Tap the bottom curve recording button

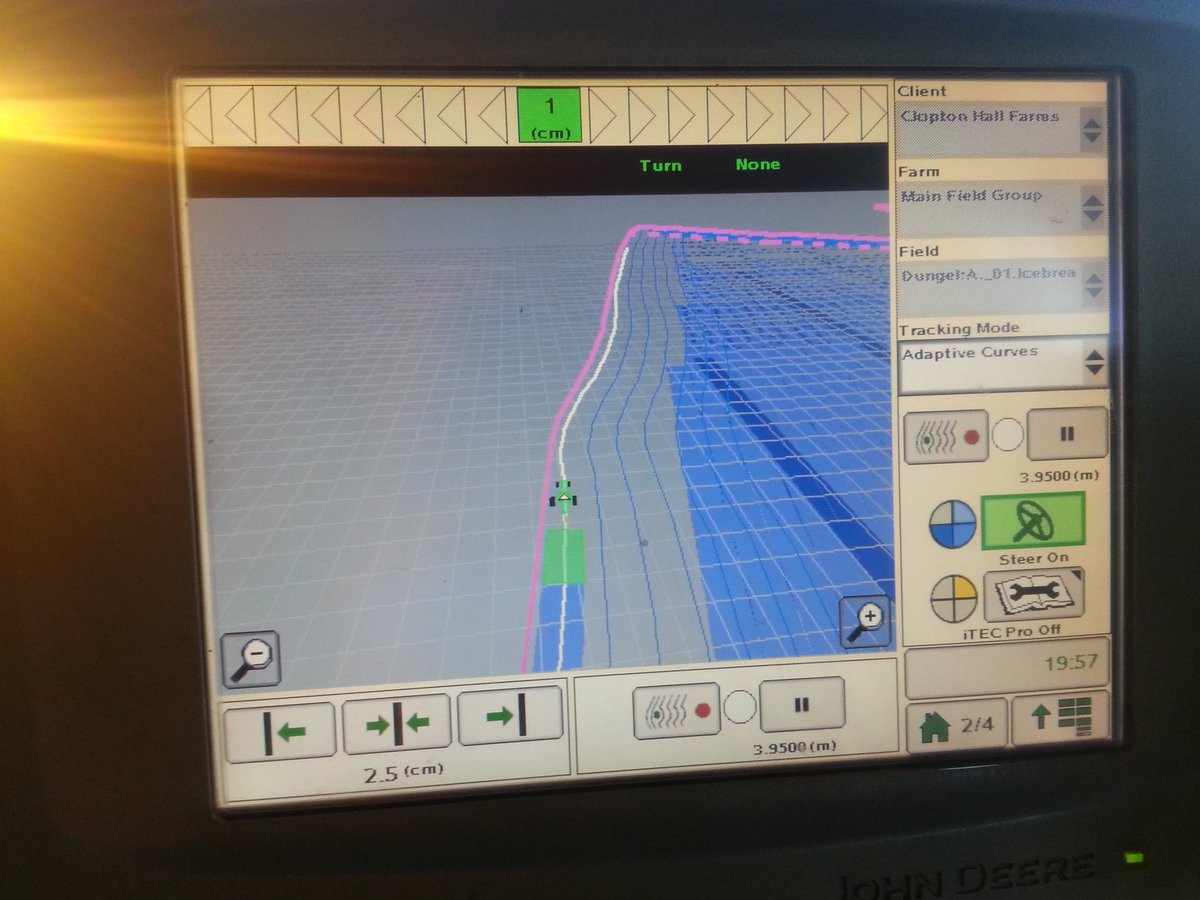pyautogui.click(x=676, y=711)
